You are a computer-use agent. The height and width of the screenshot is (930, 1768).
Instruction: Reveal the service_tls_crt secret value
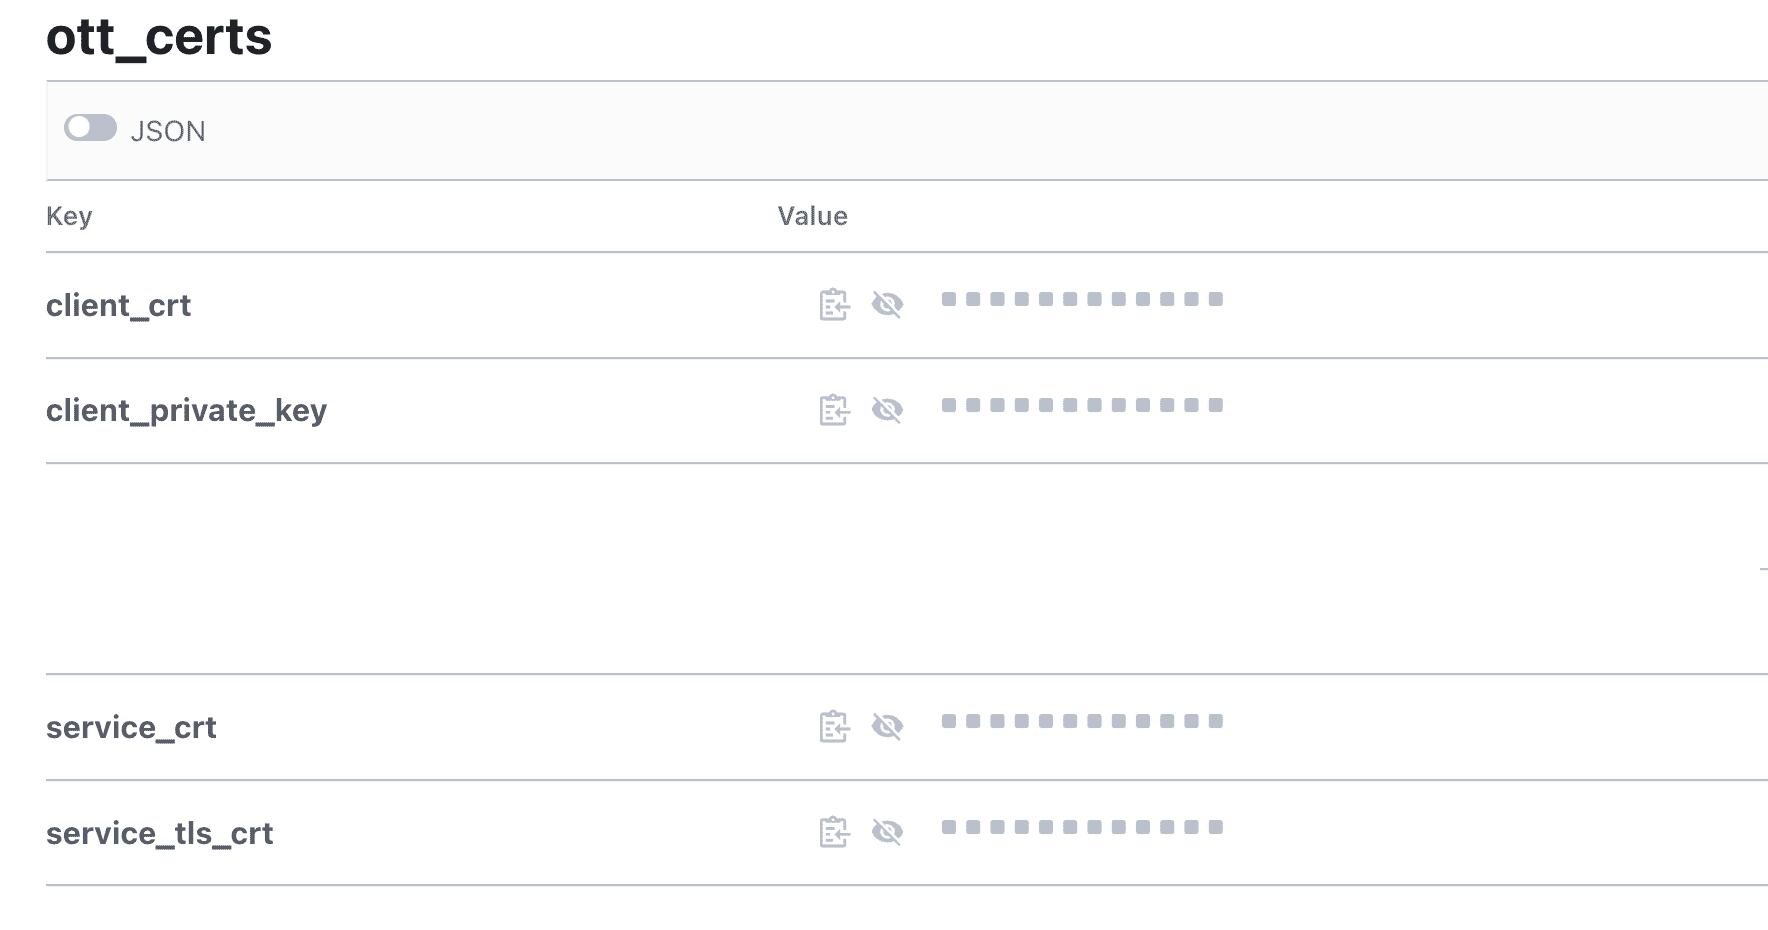click(x=887, y=832)
